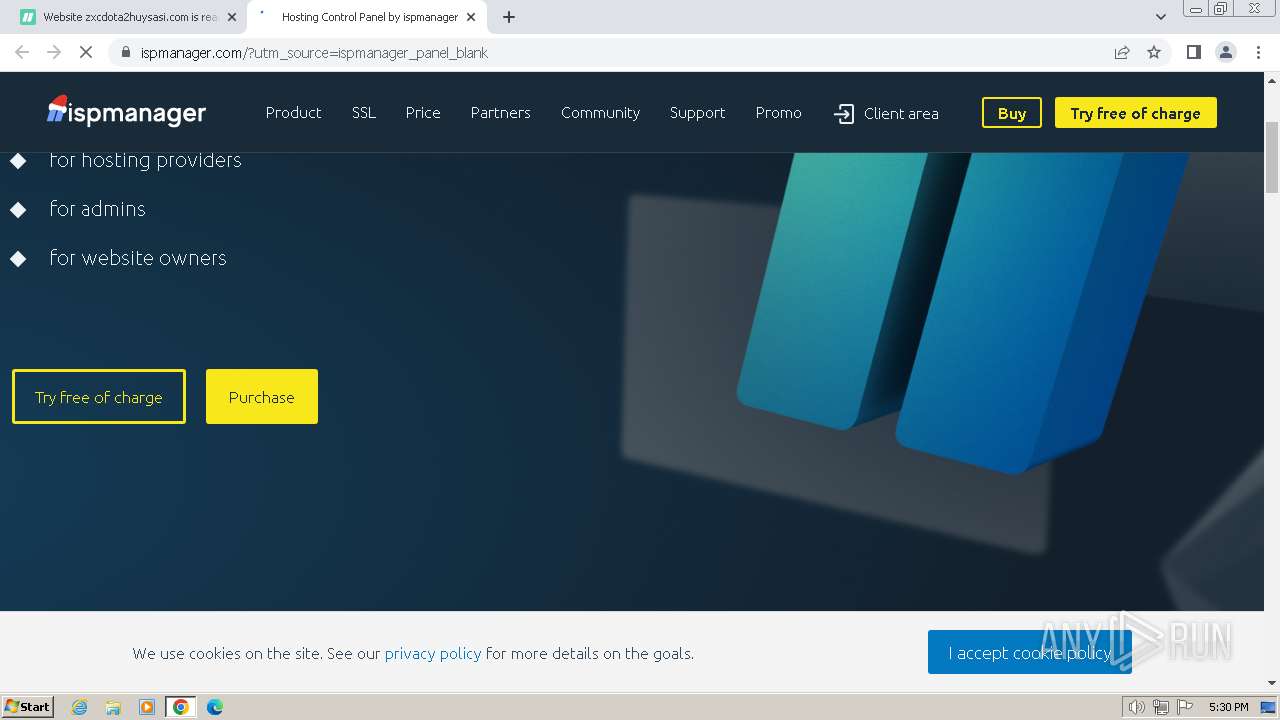Open the Promo menu item
Screen dimensions: 1280x720
pyautogui.click(x=778, y=112)
